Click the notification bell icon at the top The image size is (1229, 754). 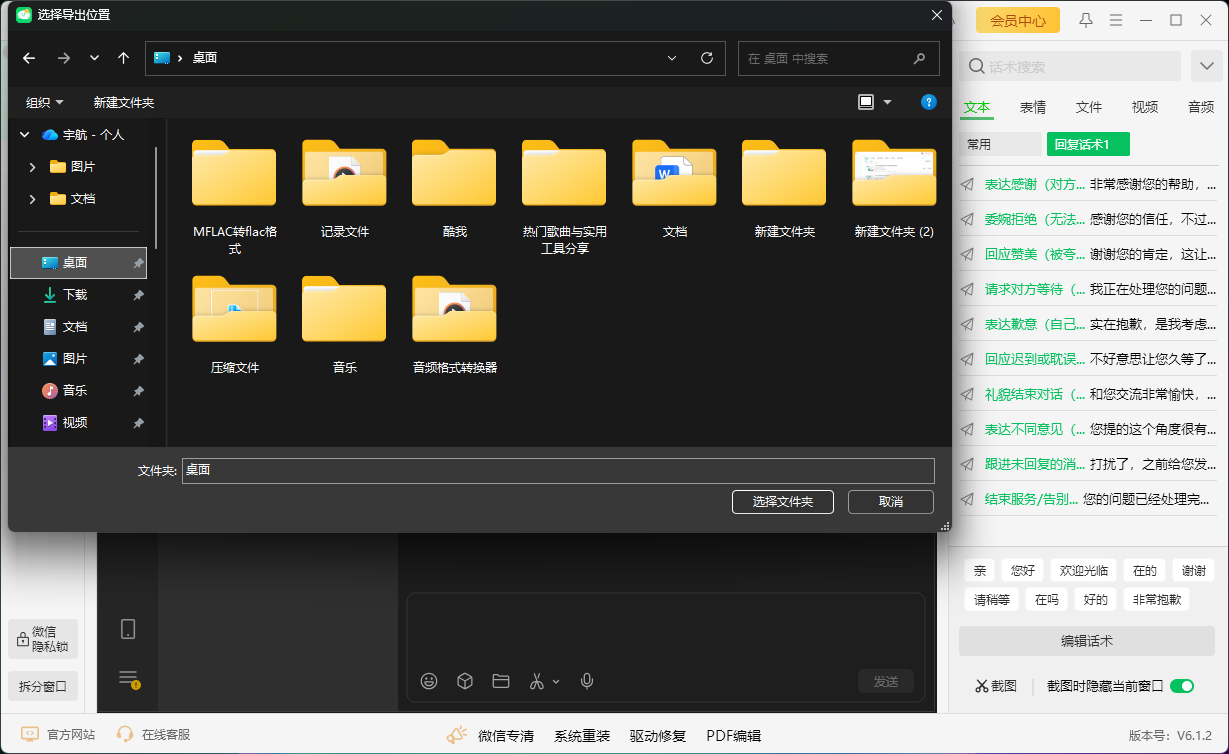1085,19
